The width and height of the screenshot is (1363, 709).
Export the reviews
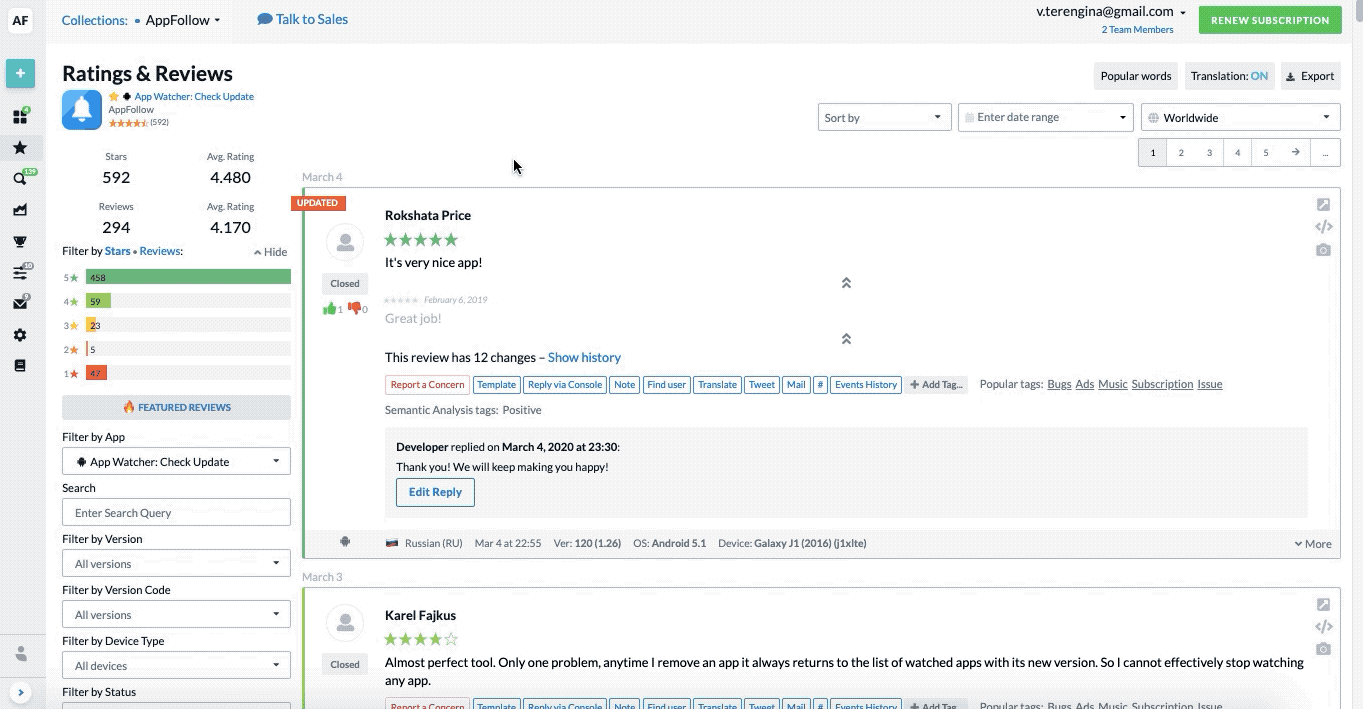click(1310, 76)
